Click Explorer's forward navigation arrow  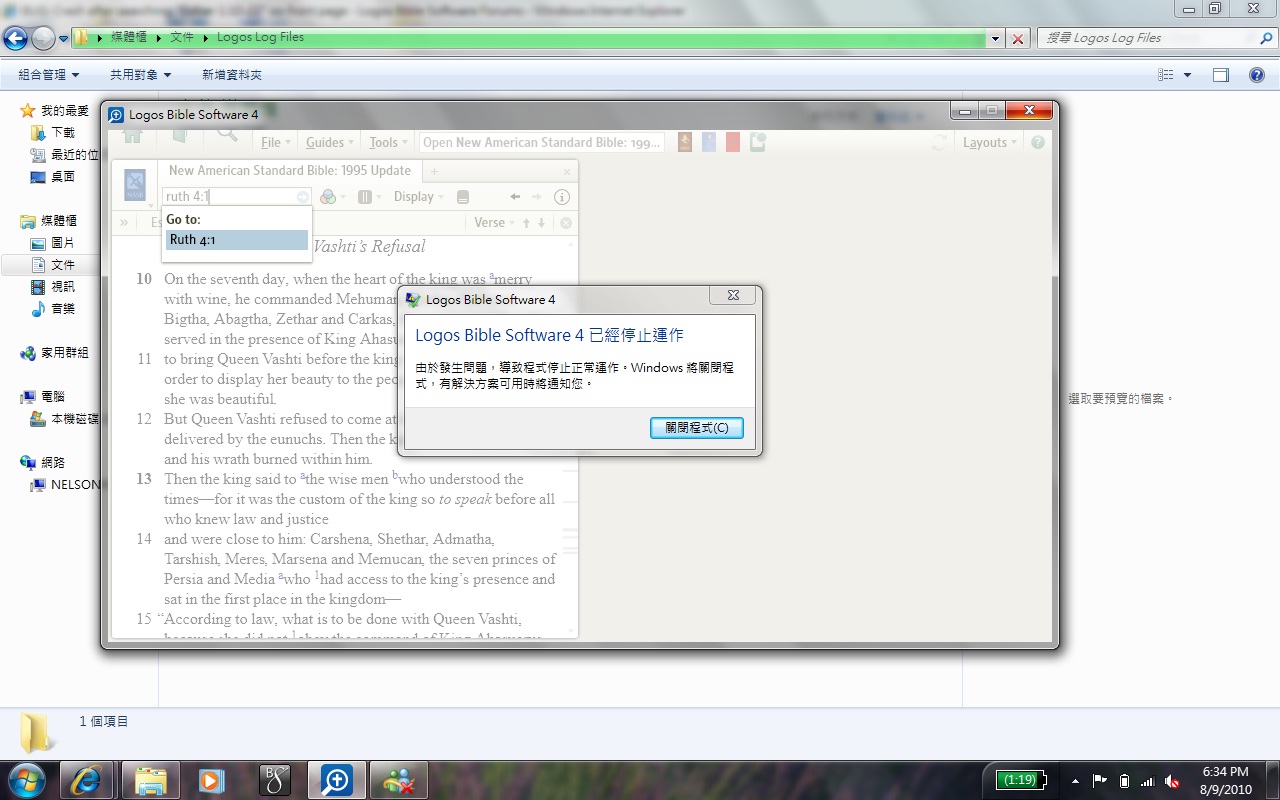click(x=43, y=39)
